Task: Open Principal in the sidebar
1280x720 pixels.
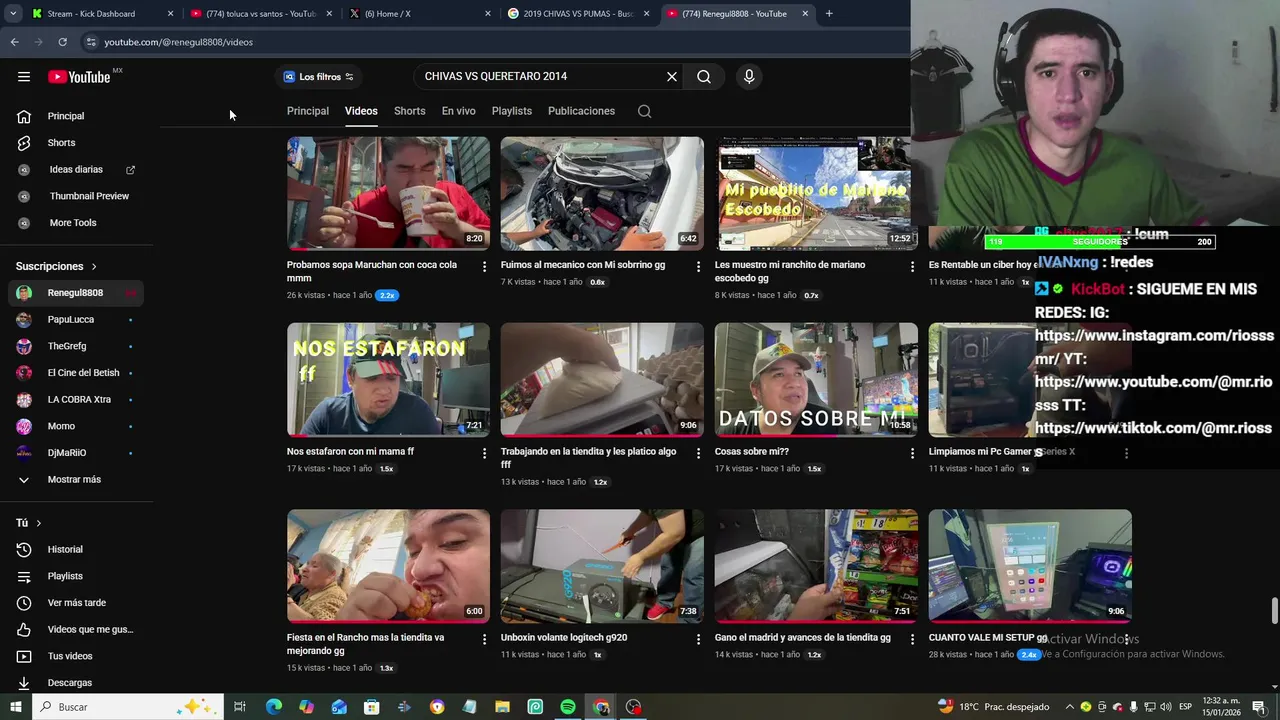Action: point(76,116)
